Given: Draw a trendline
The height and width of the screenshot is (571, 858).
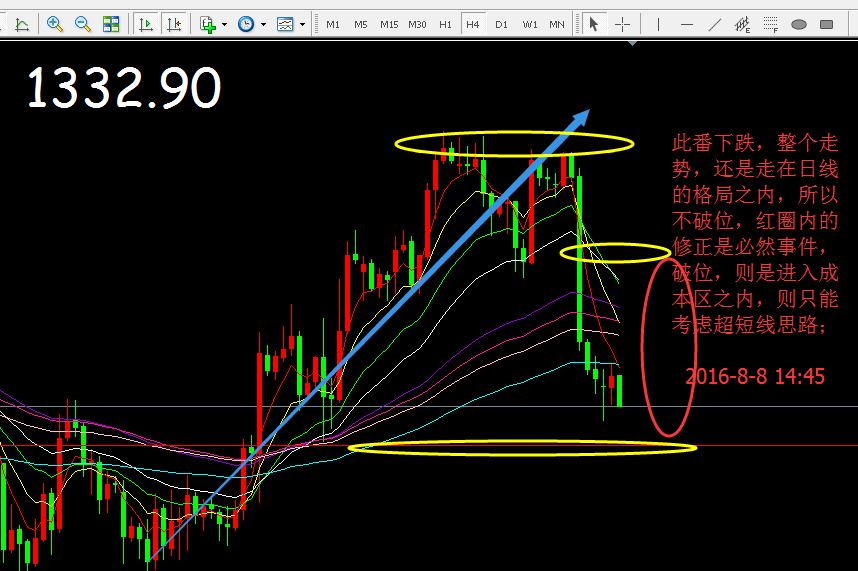Looking at the screenshot, I should click(x=715, y=25).
